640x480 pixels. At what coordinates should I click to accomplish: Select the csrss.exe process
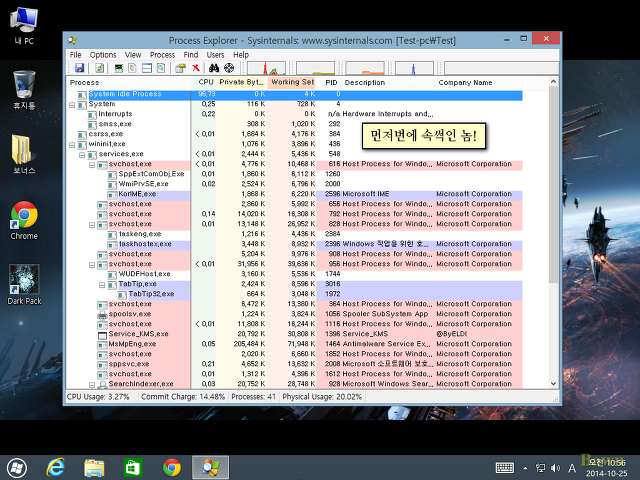[294, 134]
